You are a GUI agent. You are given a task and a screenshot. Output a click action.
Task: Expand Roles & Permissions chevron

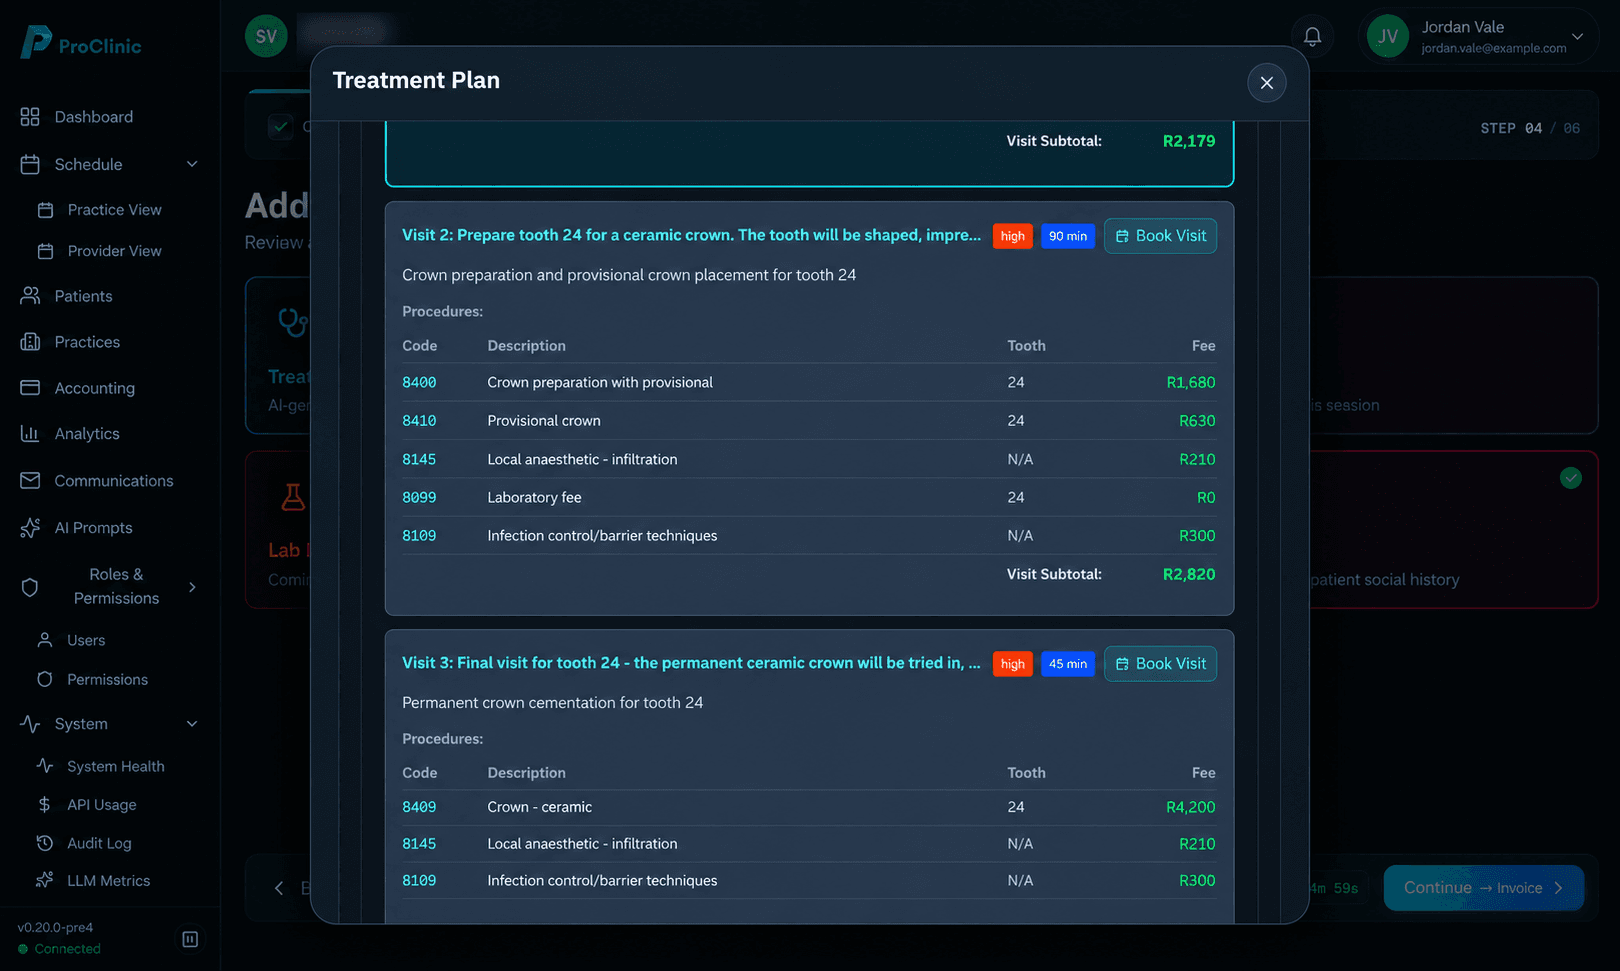click(x=192, y=587)
